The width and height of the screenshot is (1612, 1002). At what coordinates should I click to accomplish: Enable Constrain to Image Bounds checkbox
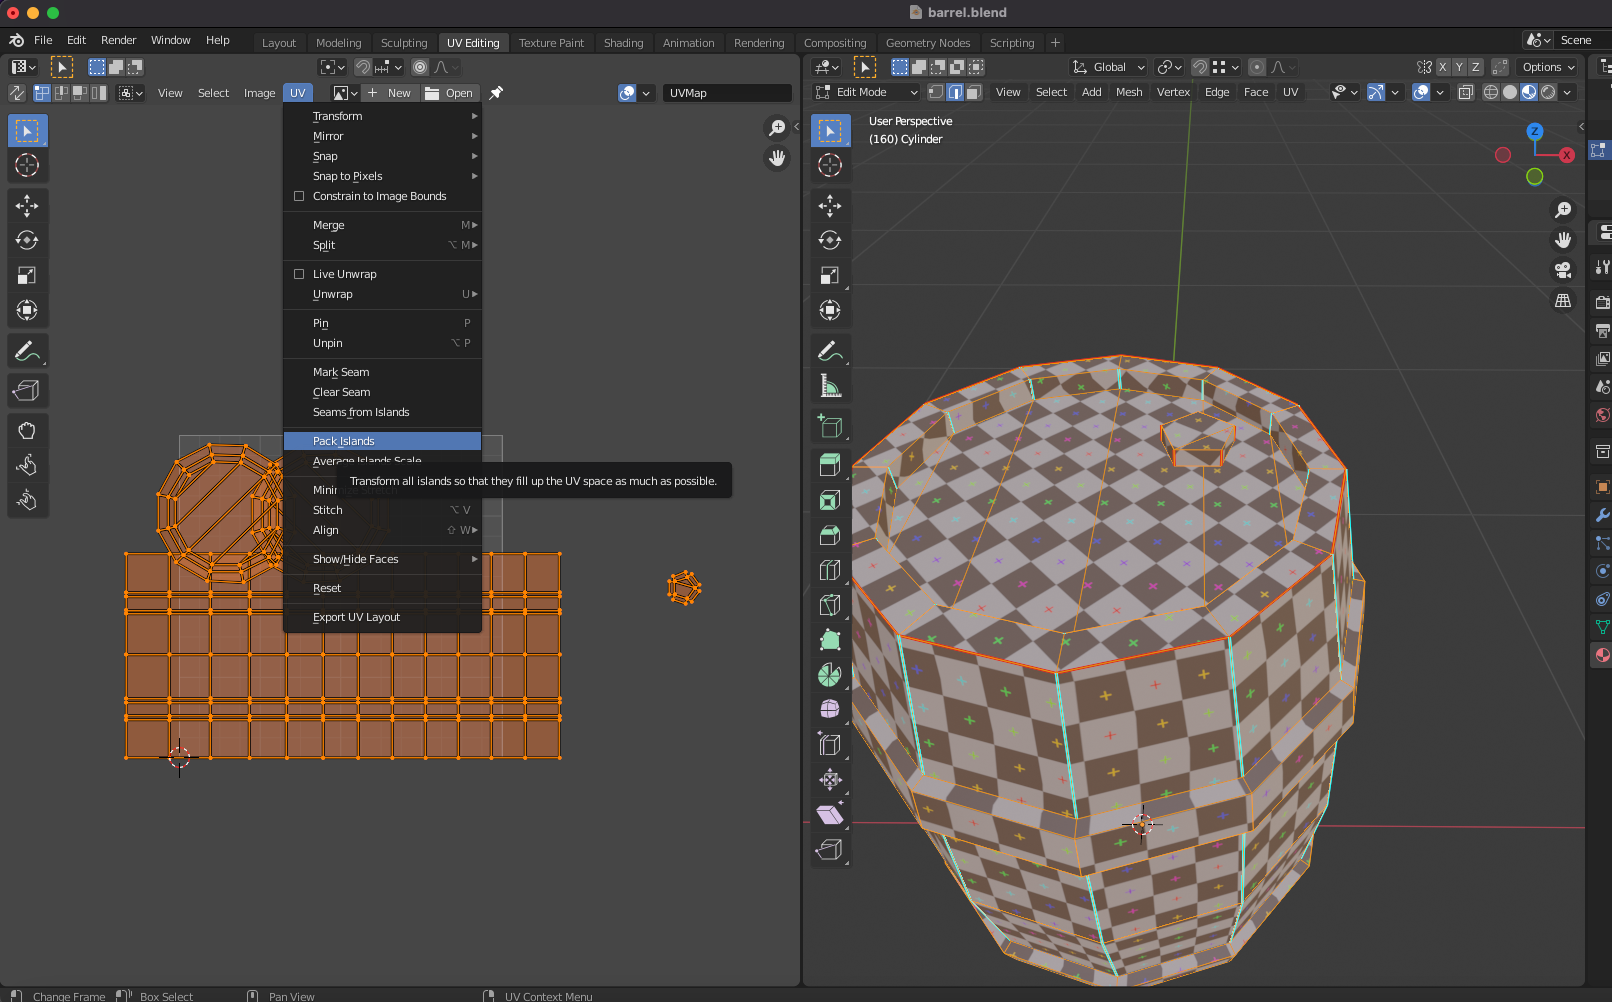299,196
